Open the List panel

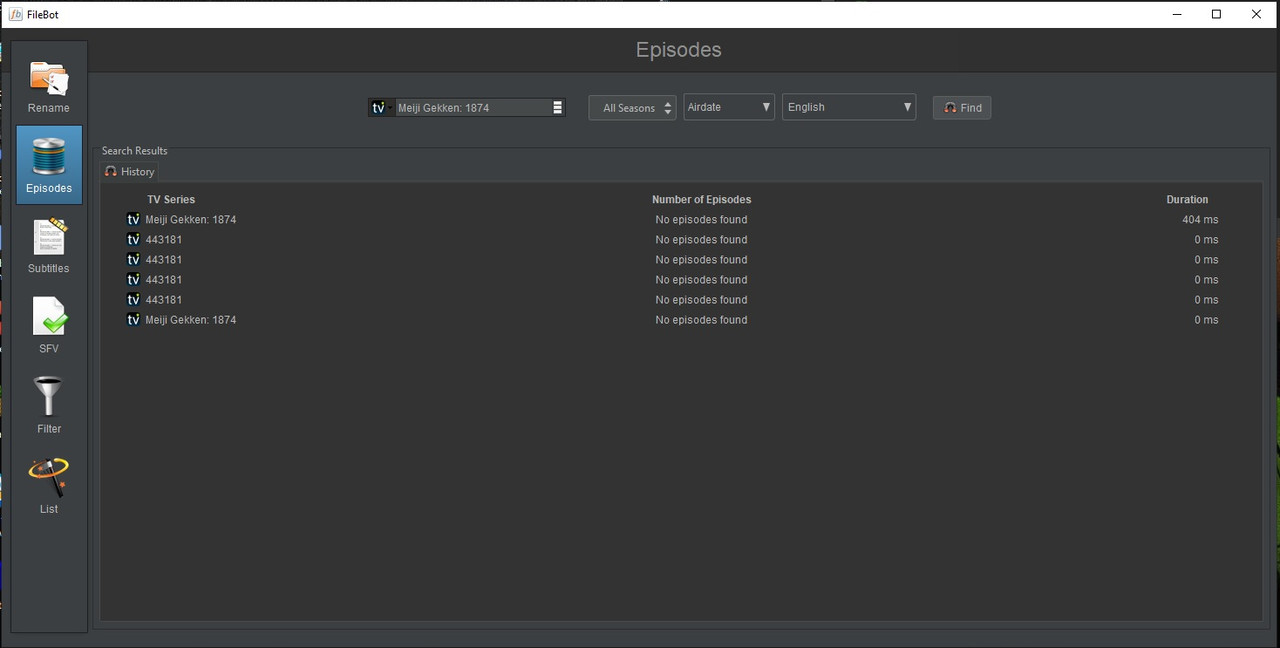coord(49,486)
